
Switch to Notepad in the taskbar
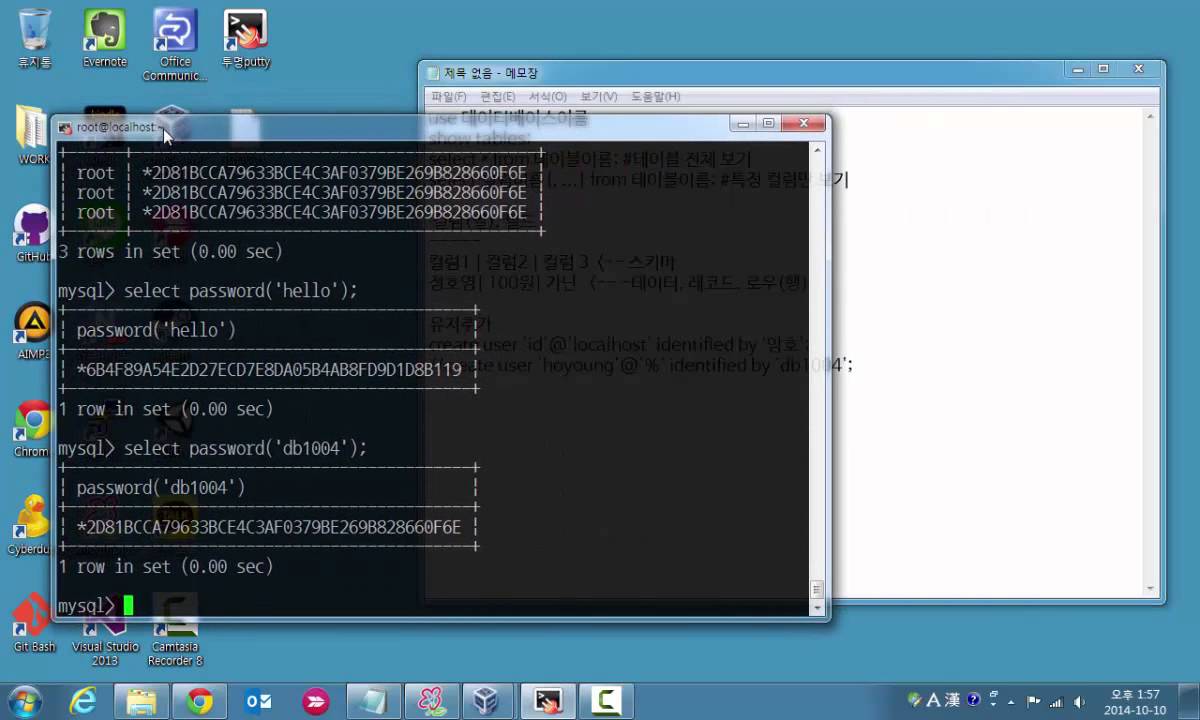[376, 701]
